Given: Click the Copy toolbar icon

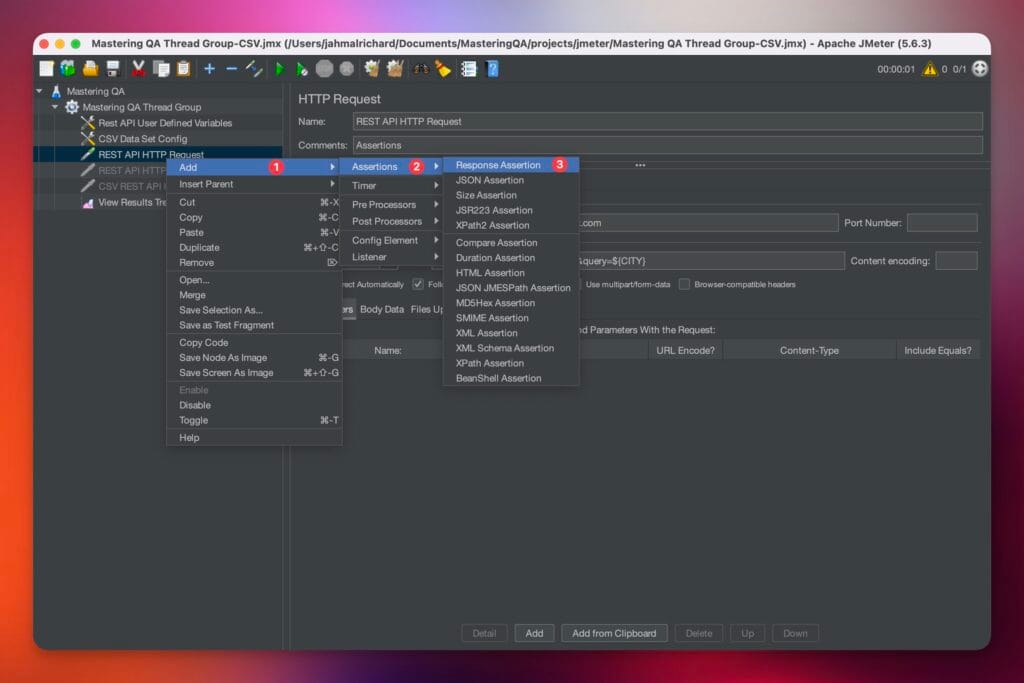Looking at the screenshot, I should point(161,69).
